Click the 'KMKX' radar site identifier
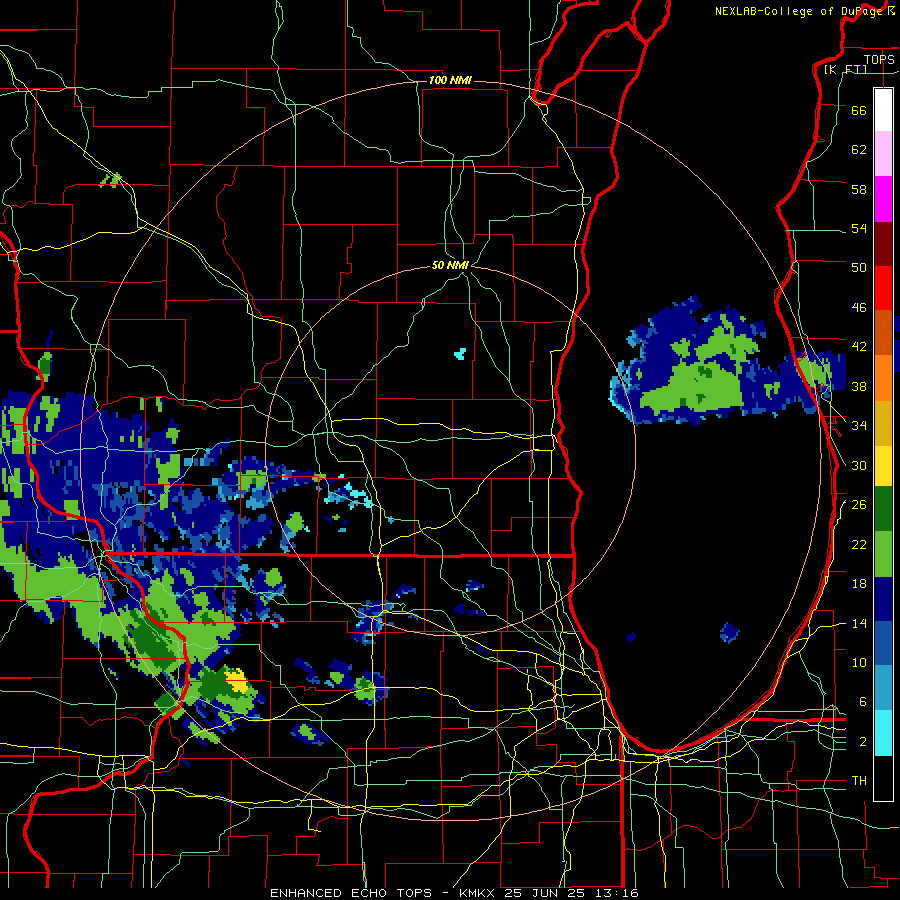The width and height of the screenshot is (900, 900). click(479, 893)
